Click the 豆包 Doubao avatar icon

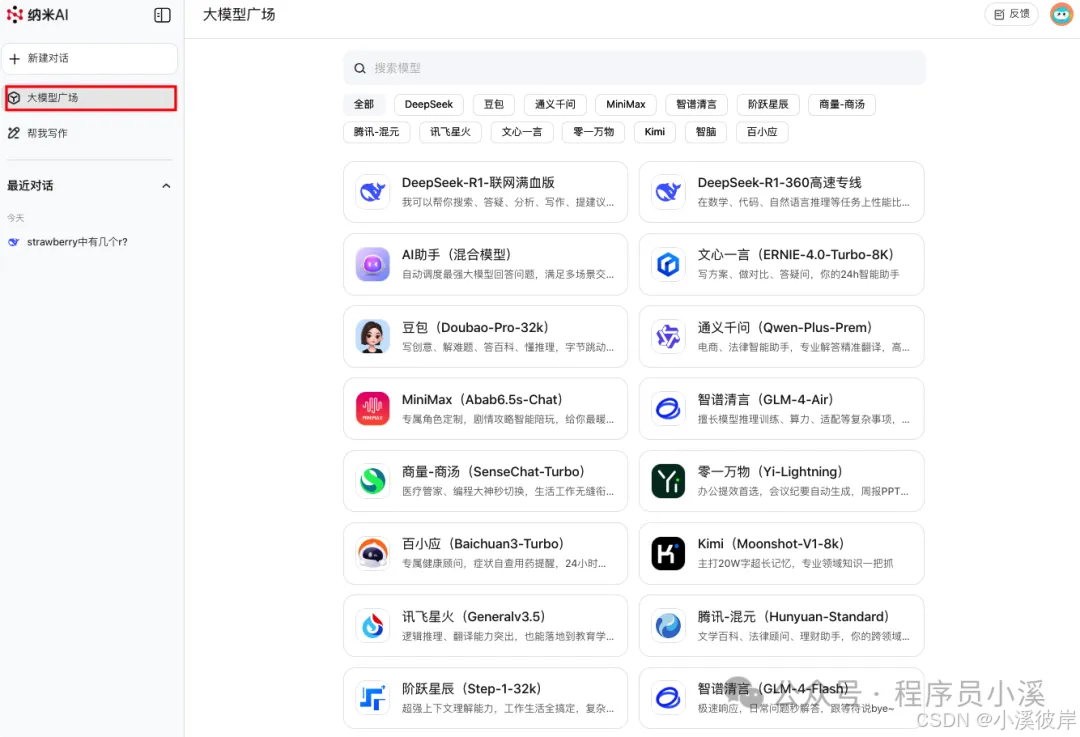(x=373, y=337)
